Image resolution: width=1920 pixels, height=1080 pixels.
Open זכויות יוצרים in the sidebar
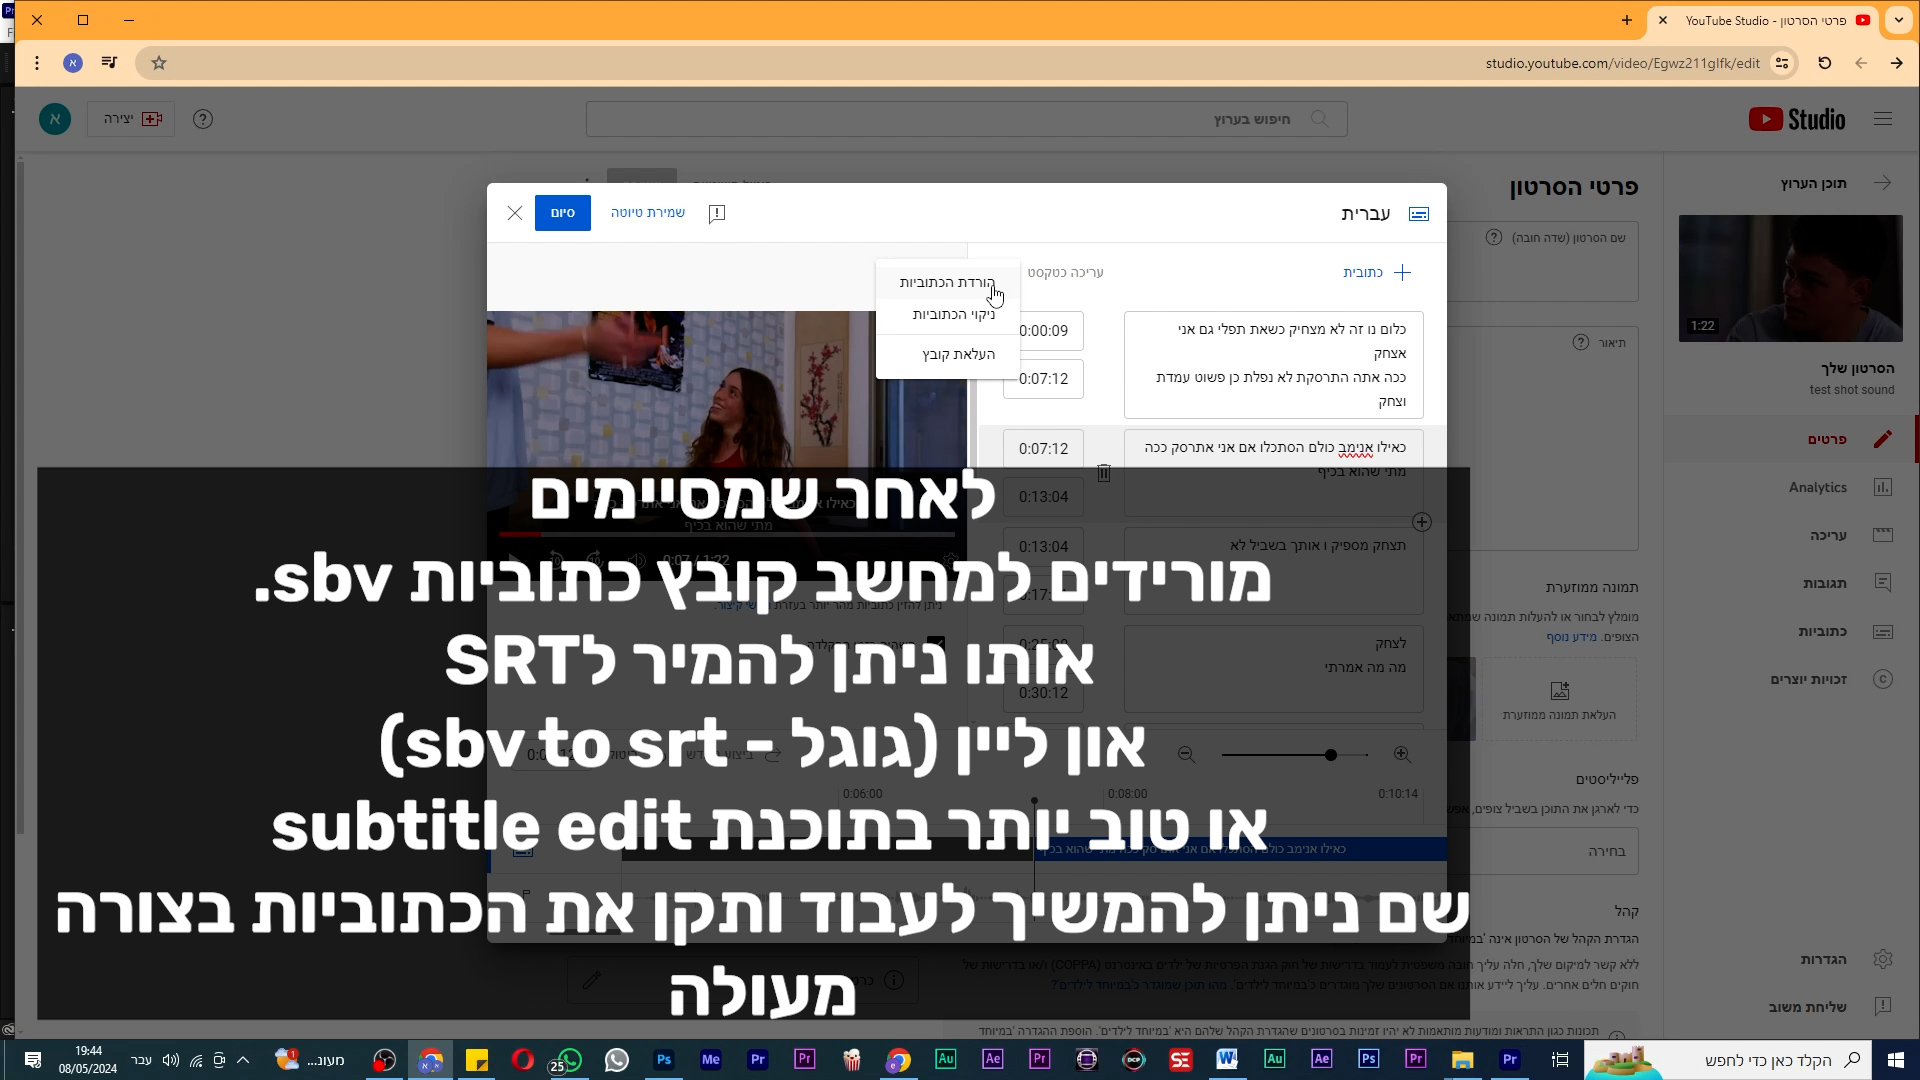[x=1808, y=679]
